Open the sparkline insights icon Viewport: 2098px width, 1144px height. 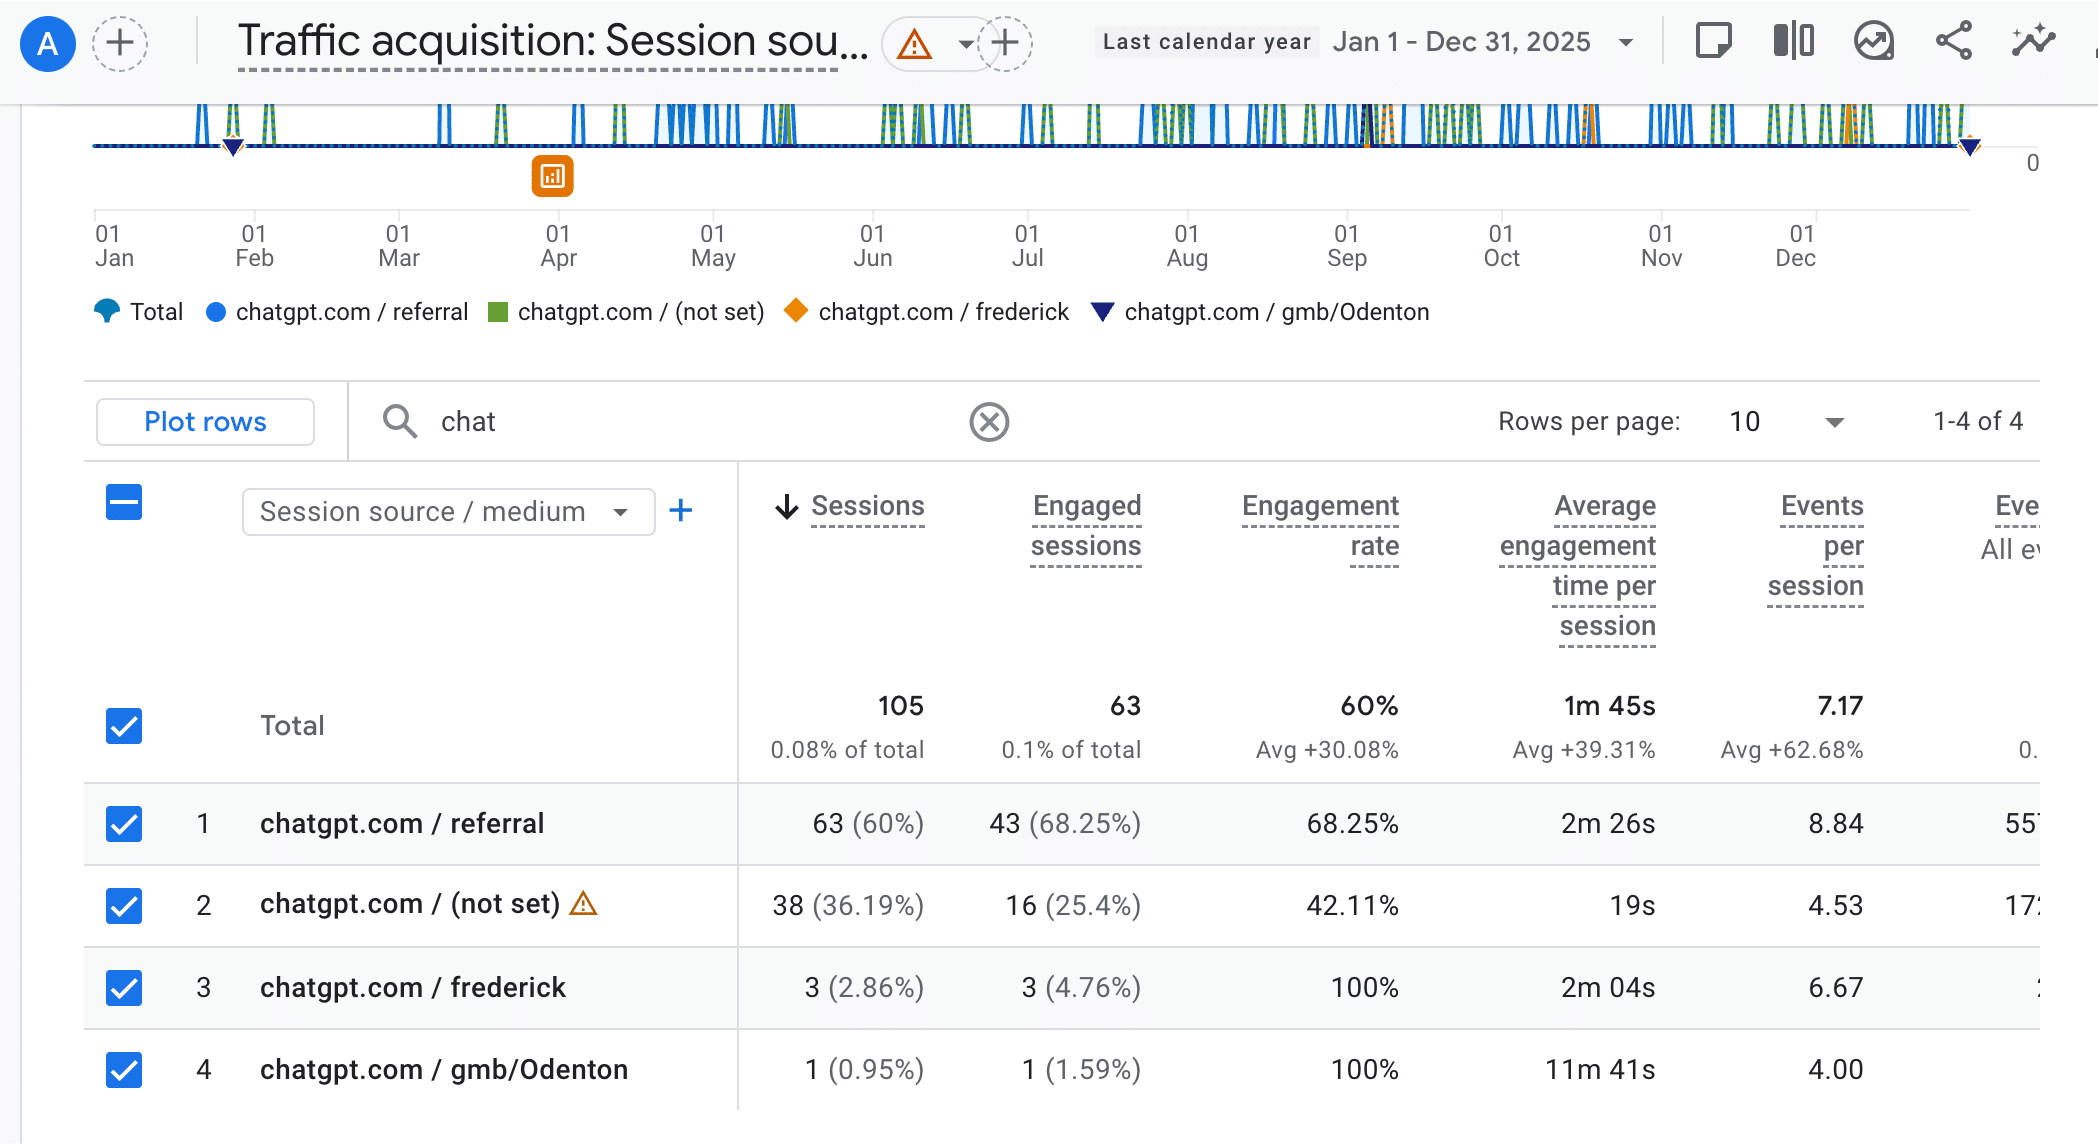[2033, 42]
